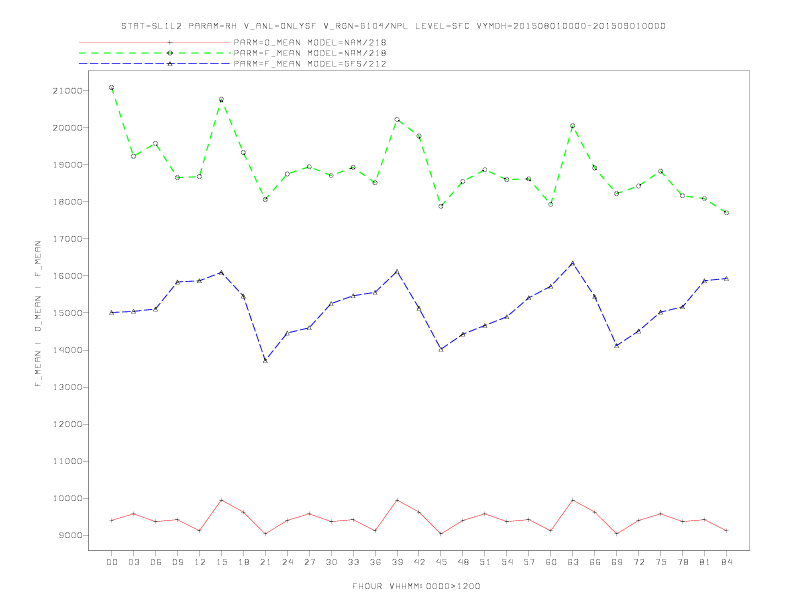The height and width of the screenshot is (612, 792).
Task: Click x-axis tick label 84
Action: pos(726,562)
